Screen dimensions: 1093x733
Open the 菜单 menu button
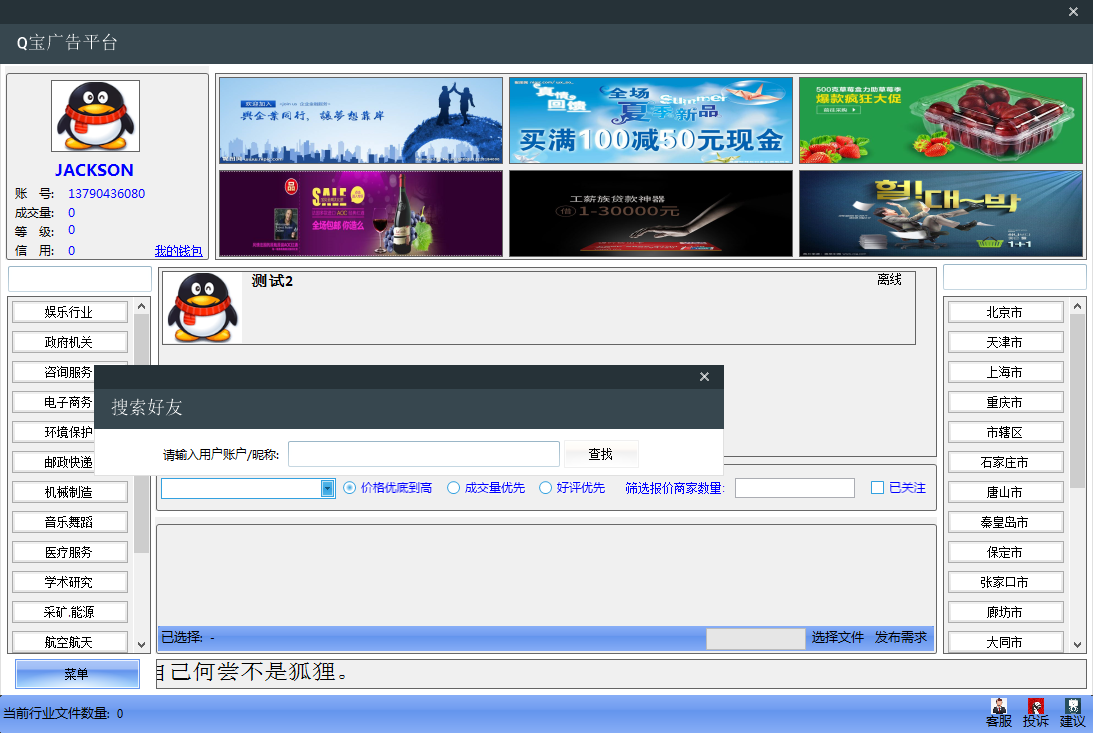(77, 674)
